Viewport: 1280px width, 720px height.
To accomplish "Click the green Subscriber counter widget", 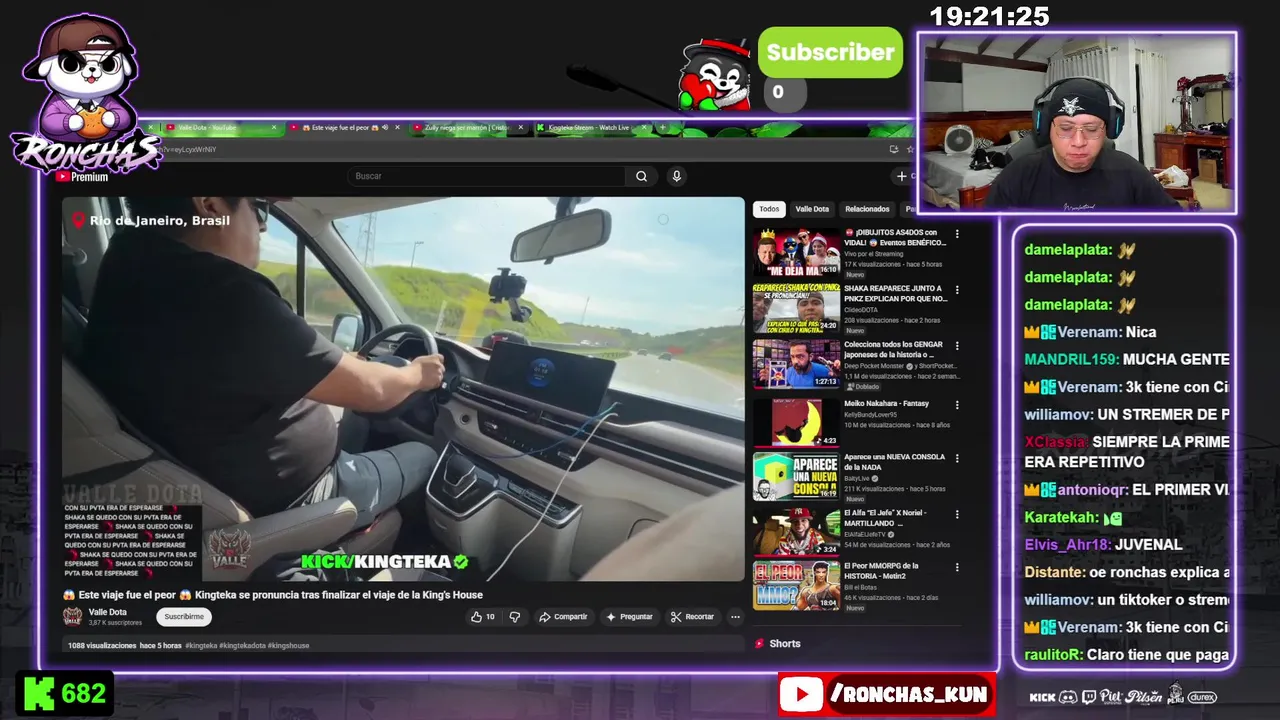I will click(830, 52).
